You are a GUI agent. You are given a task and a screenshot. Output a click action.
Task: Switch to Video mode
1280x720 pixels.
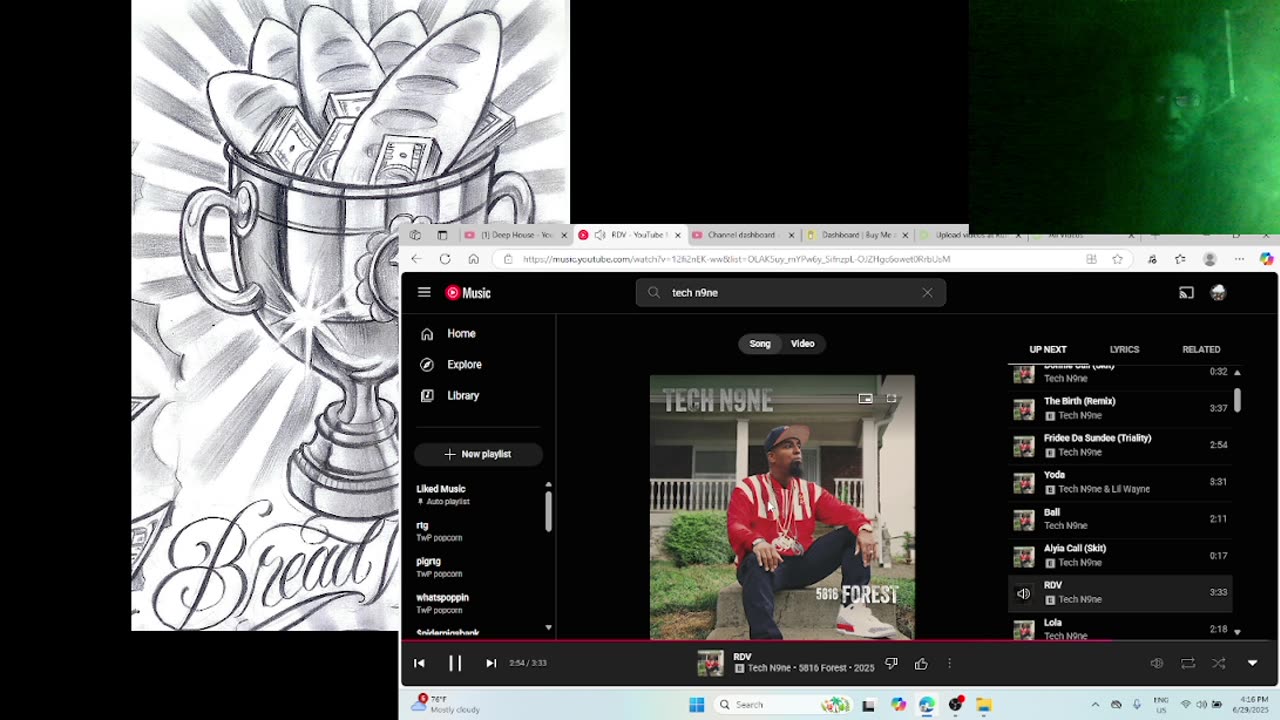coord(803,344)
